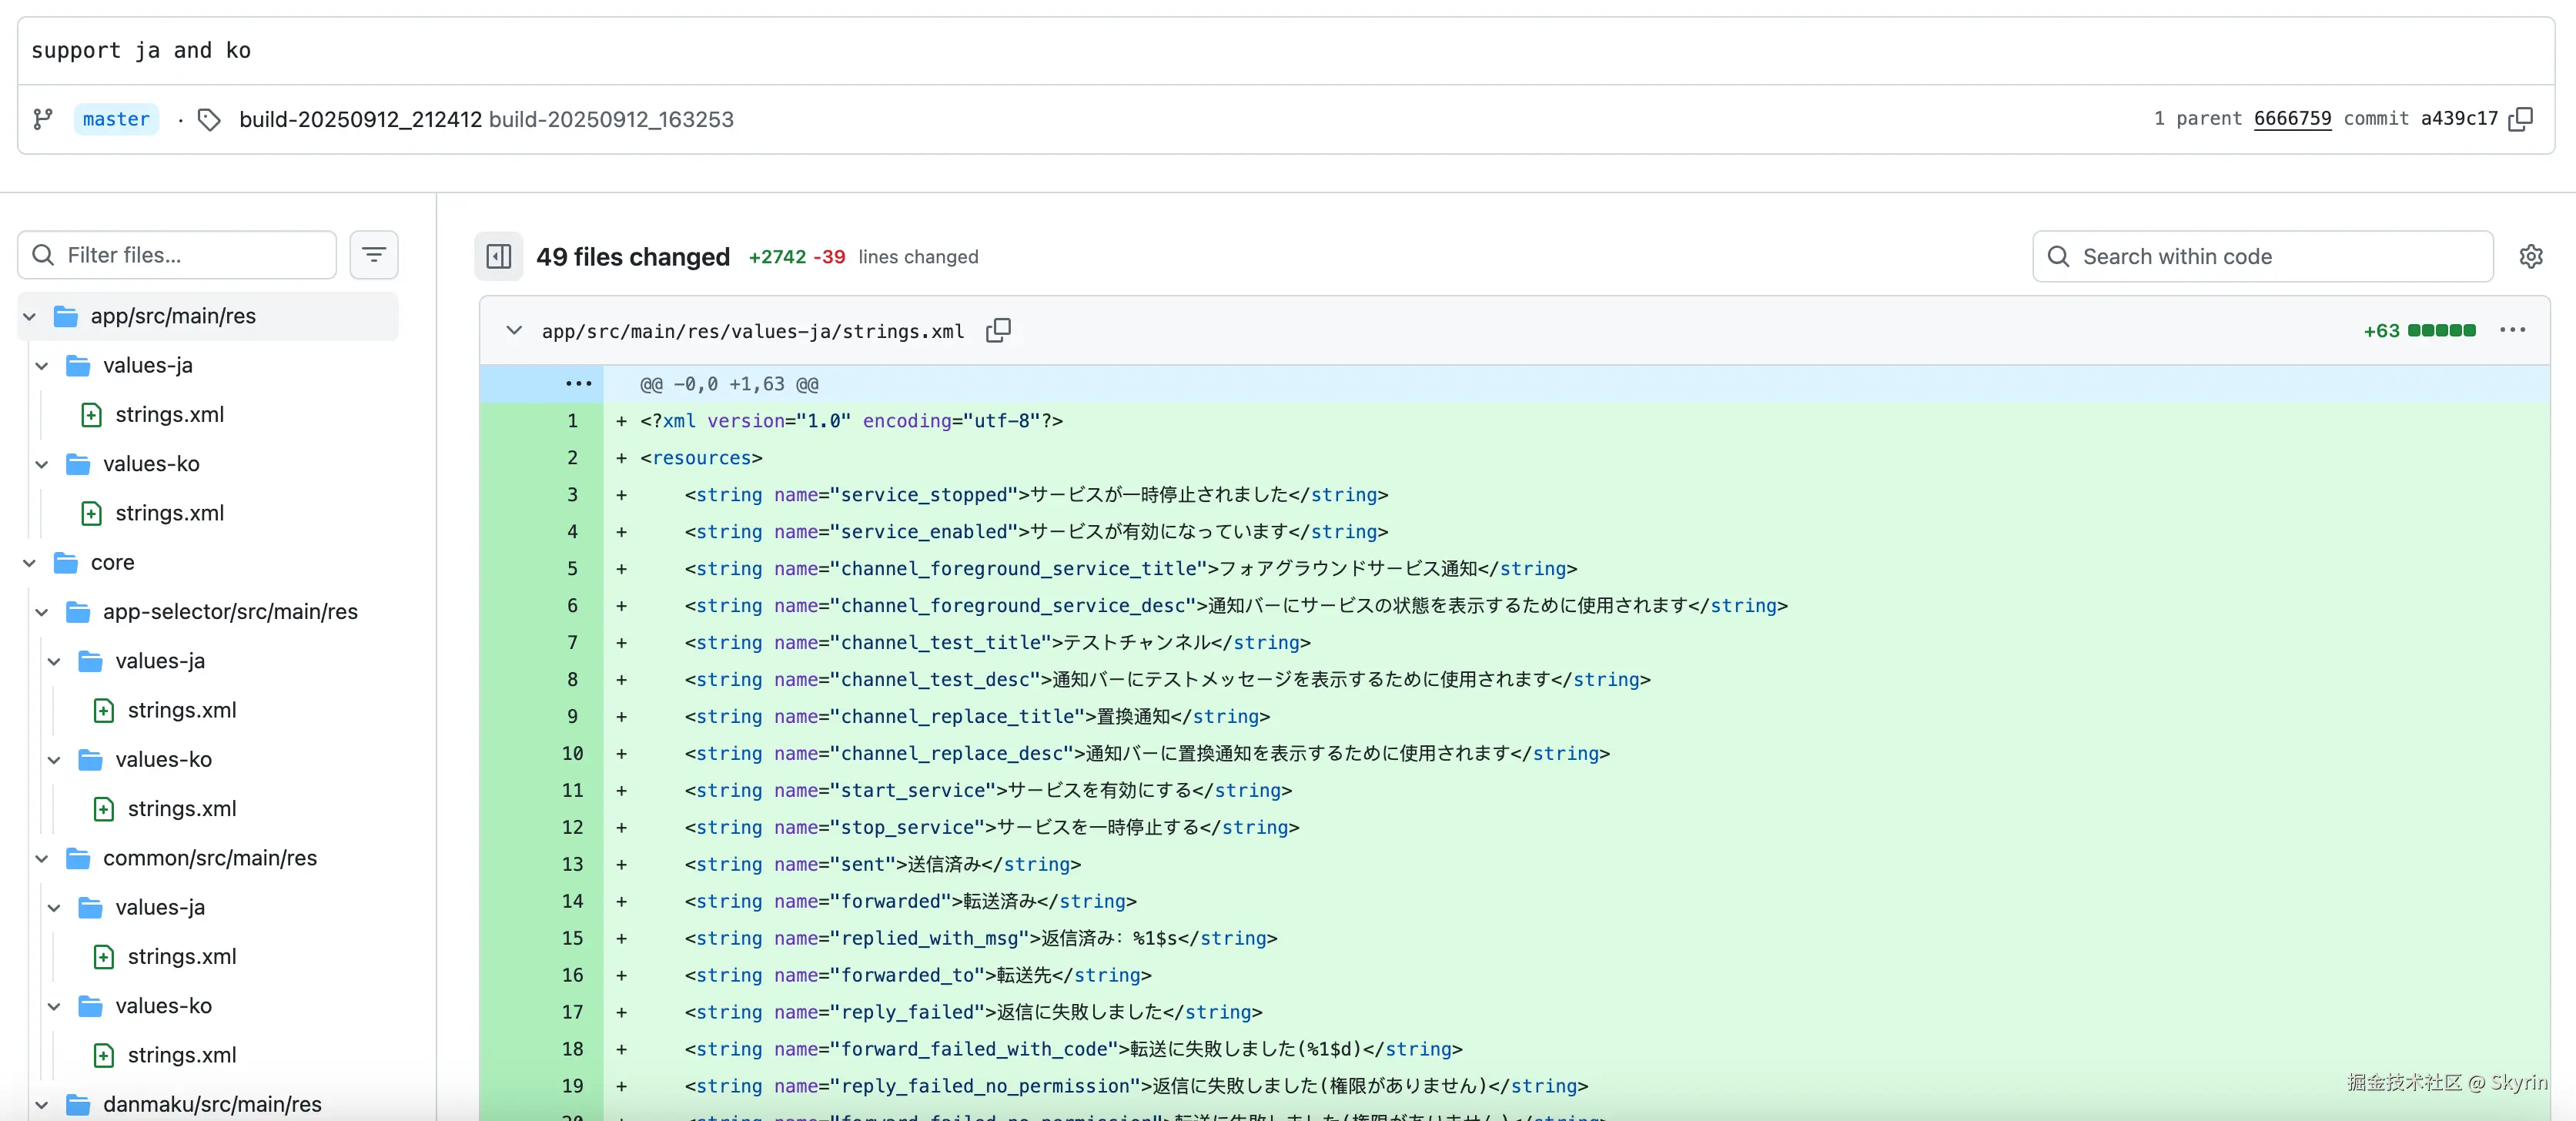Click the filter options icon beside Filter files
Image resolution: width=2576 pixels, height=1121 pixels.
(x=374, y=255)
